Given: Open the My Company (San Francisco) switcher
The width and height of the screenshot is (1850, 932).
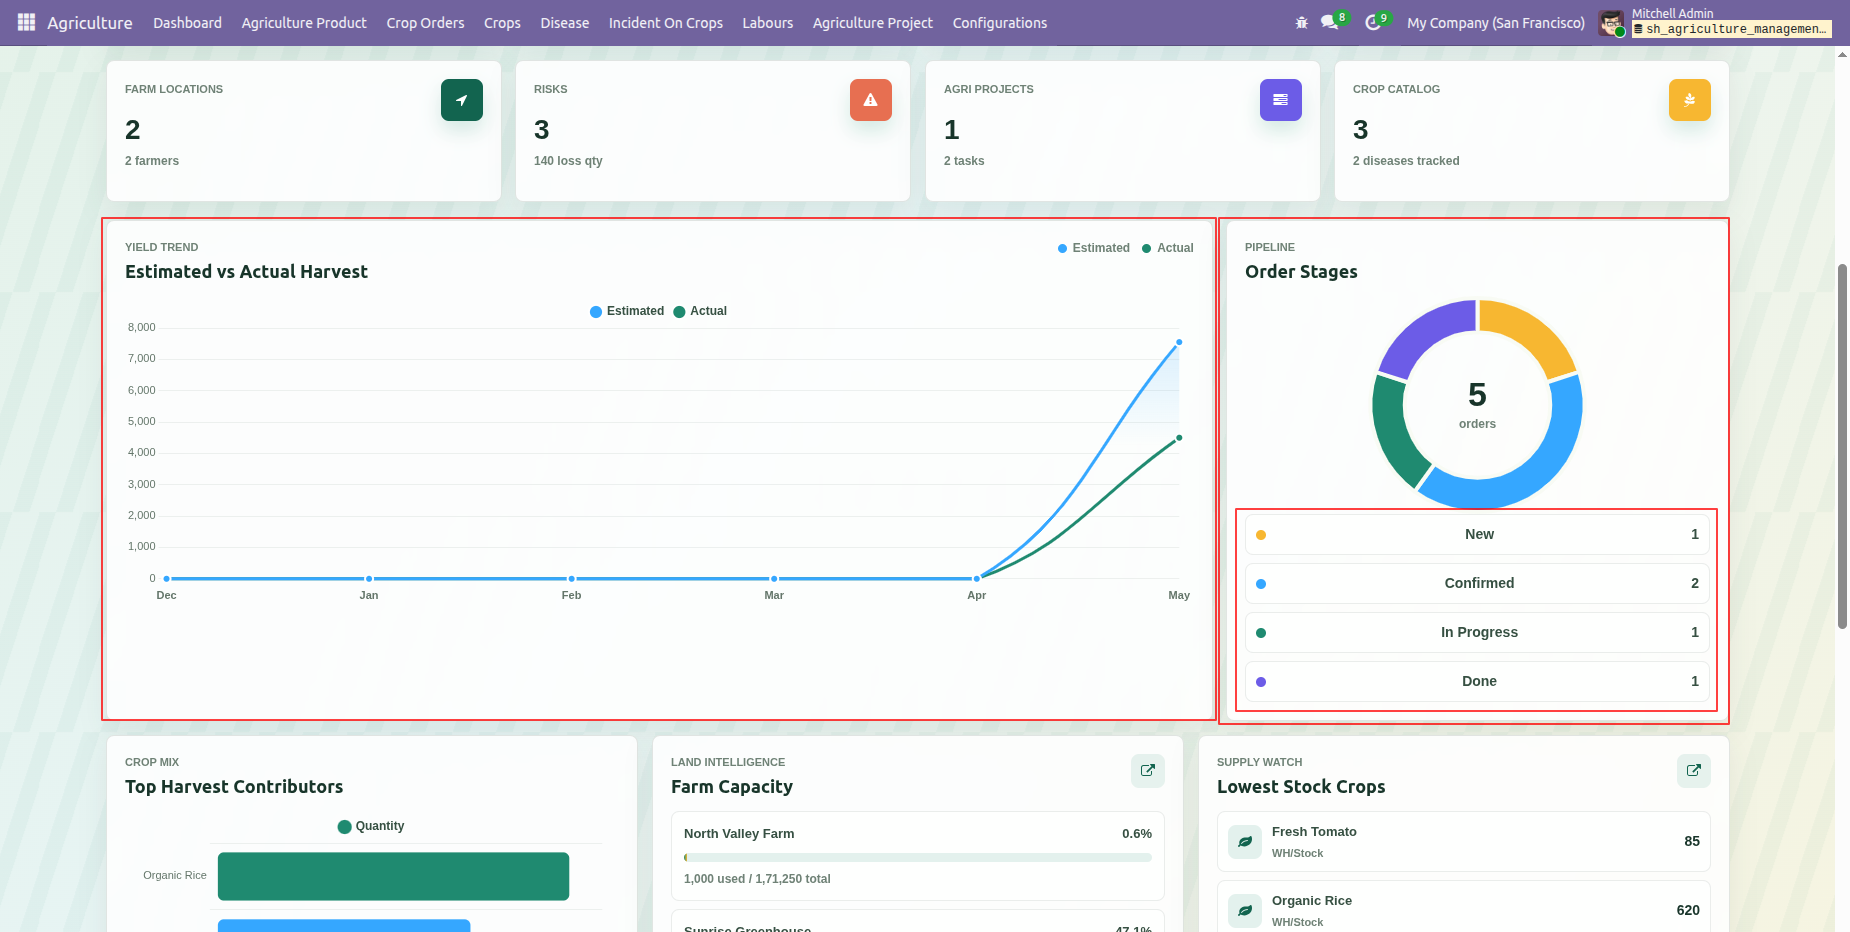Looking at the screenshot, I should tap(1496, 23).
